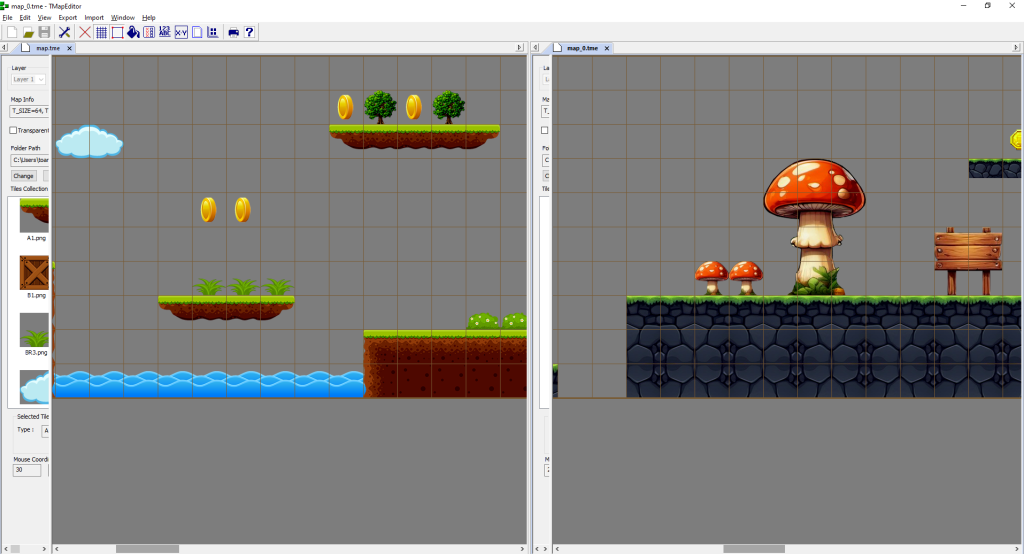This screenshot has width=1024, height=554.
Task: Tick the checkbox in the map_0.tme side panel
Action: [545, 130]
